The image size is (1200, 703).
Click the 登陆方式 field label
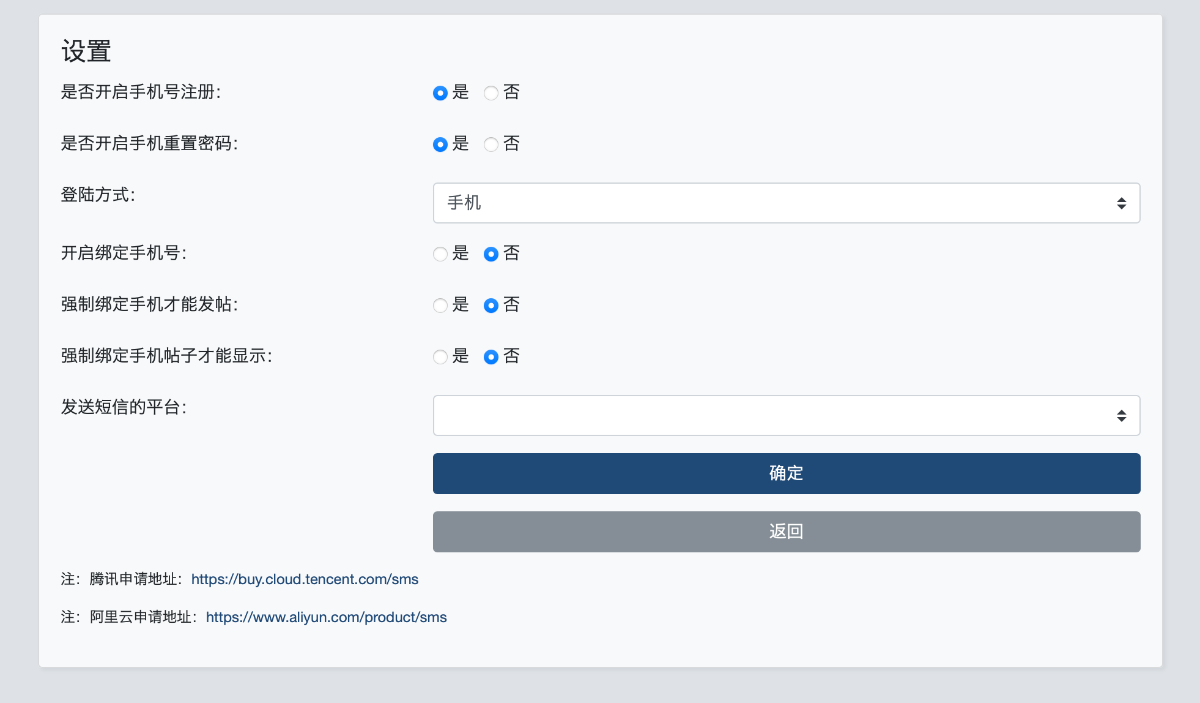(x=98, y=195)
